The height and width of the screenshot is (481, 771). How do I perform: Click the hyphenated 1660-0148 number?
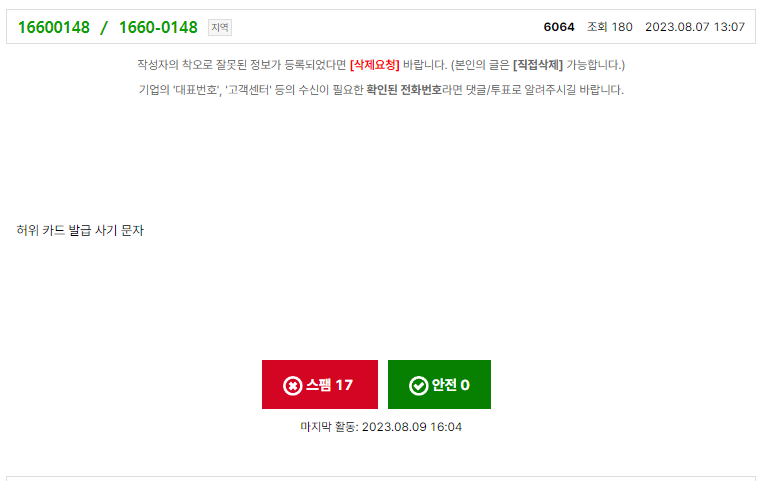[158, 27]
